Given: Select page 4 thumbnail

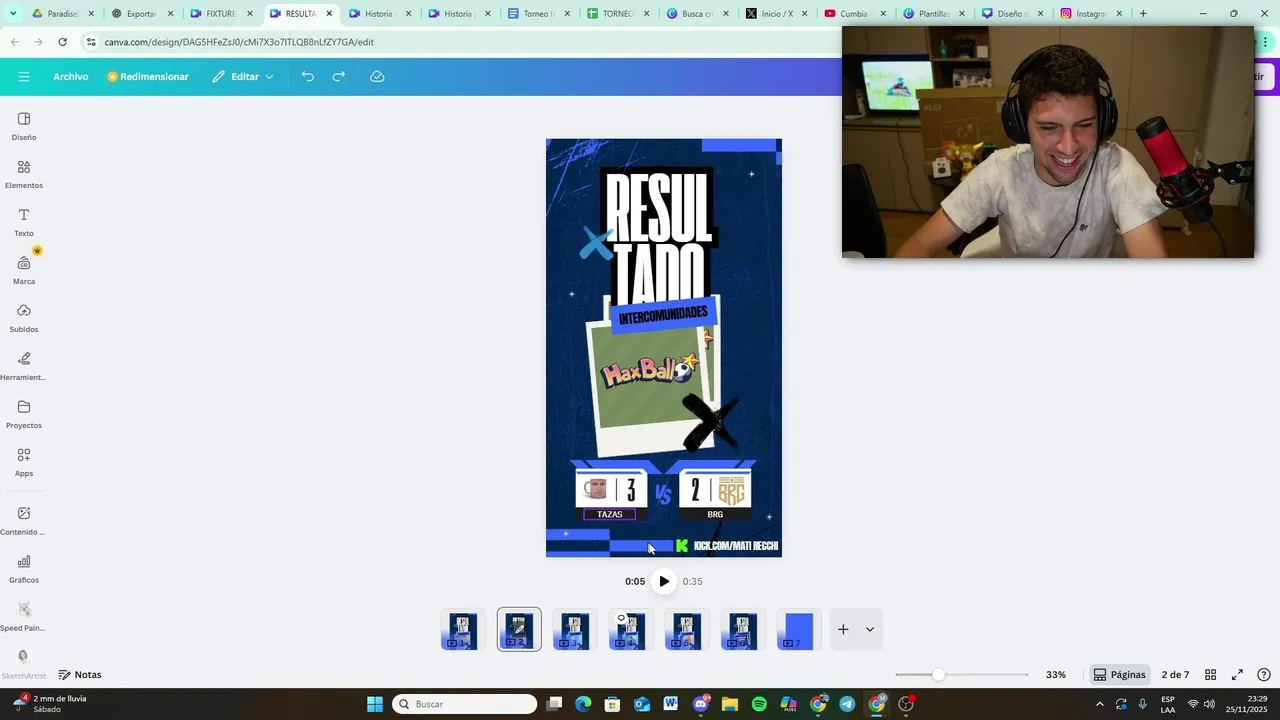Looking at the screenshot, I should point(631,630).
